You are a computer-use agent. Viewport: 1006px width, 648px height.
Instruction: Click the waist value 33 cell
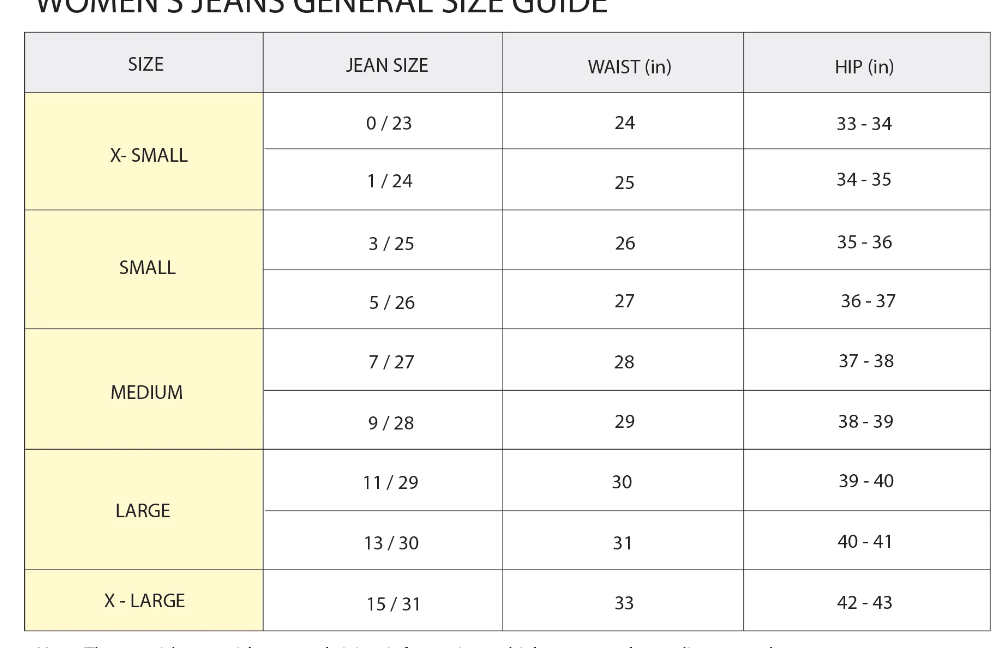coord(624,604)
